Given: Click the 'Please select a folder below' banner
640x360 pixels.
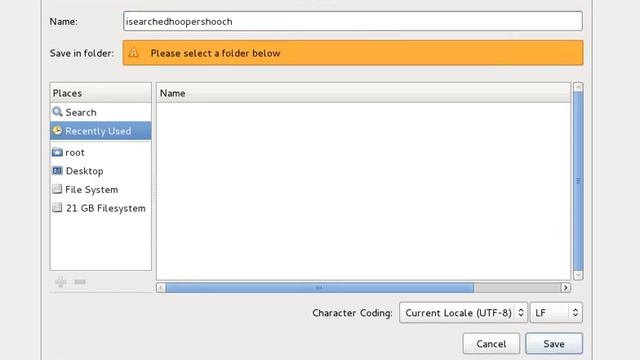Looking at the screenshot, I should (353, 53).
